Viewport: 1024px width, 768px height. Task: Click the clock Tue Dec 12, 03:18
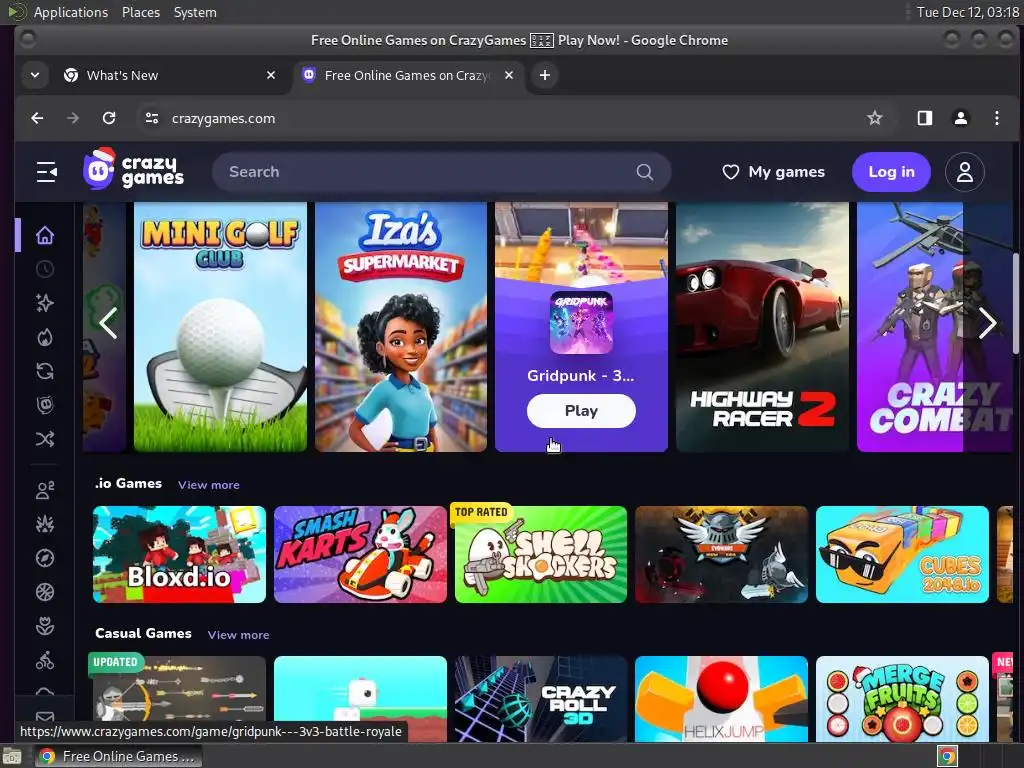967,12
